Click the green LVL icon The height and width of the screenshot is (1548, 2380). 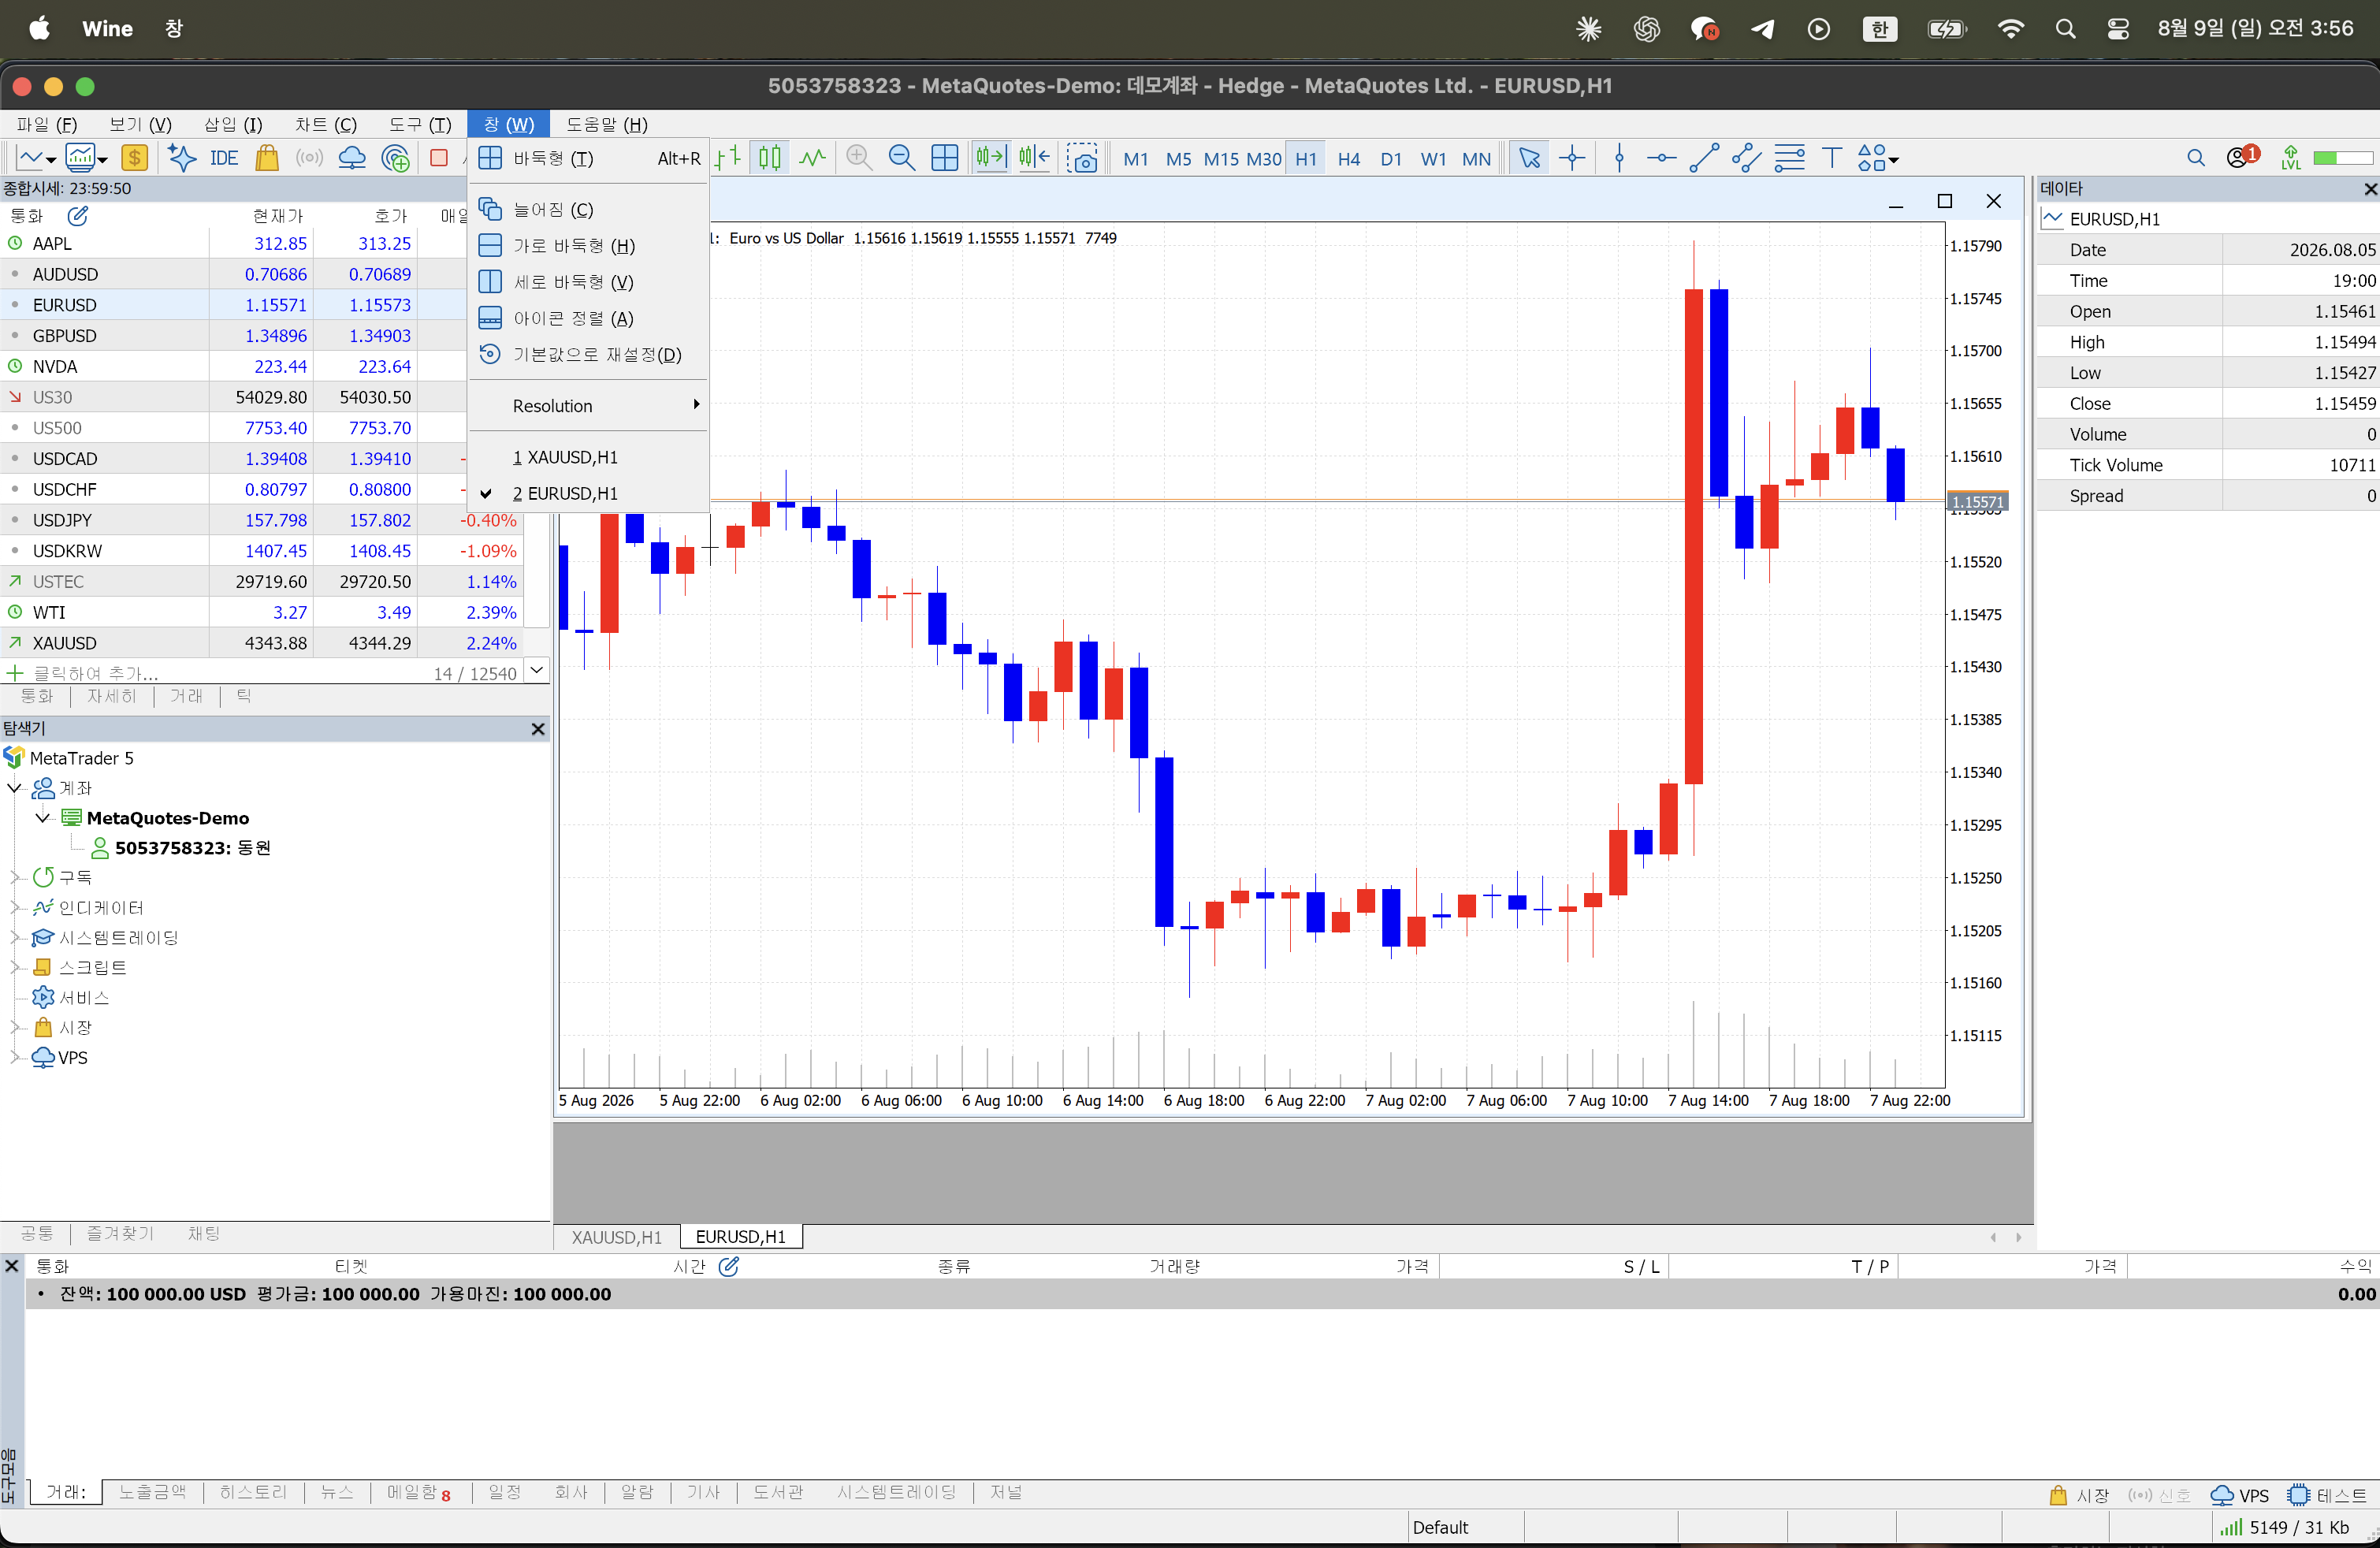[2290, 158]
